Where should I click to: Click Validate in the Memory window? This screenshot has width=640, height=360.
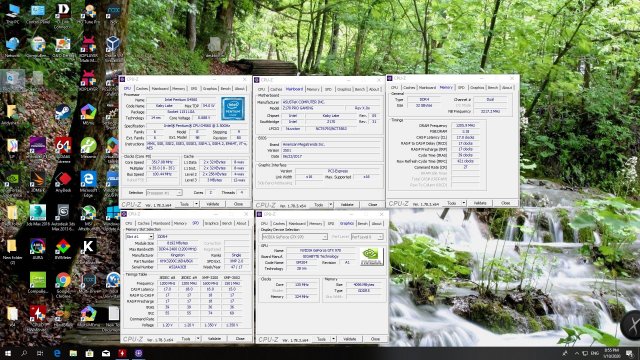point(480,203)
